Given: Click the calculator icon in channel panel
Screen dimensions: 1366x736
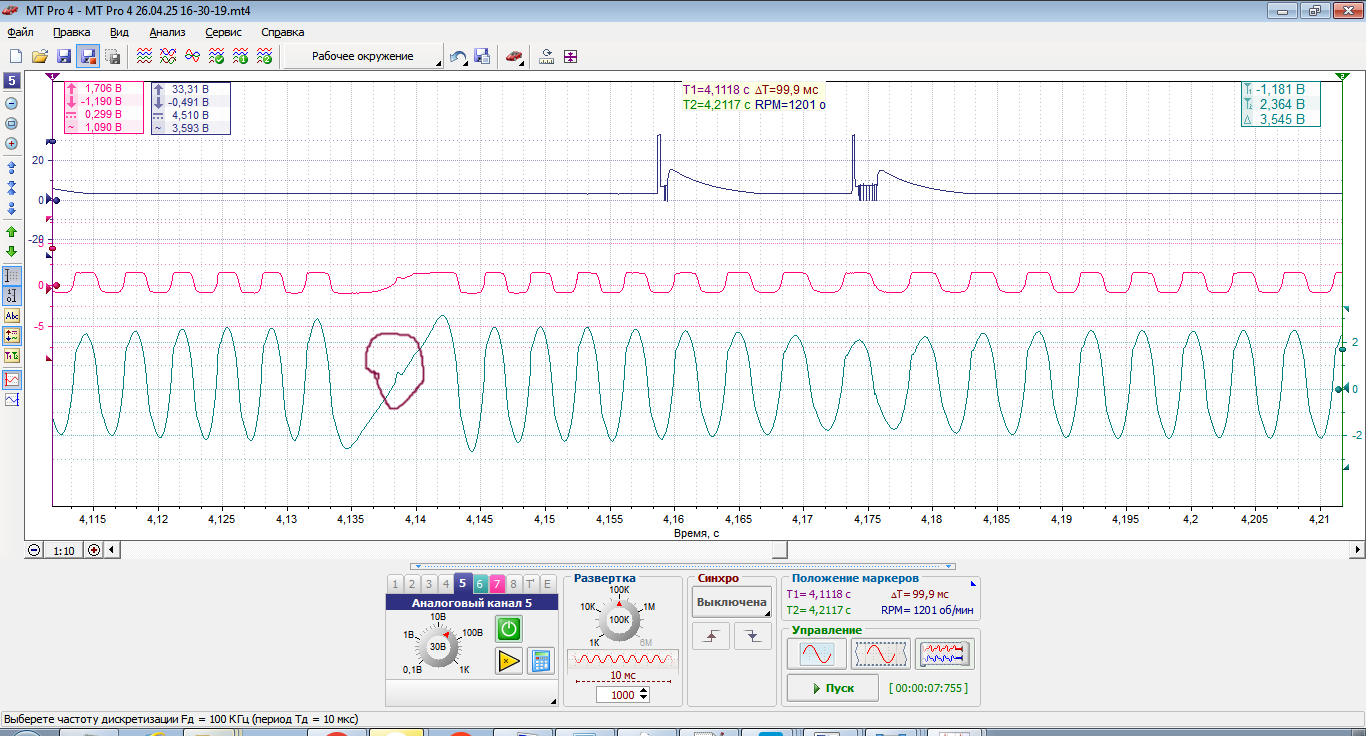Looking at the screenshot, I should 541,660.
